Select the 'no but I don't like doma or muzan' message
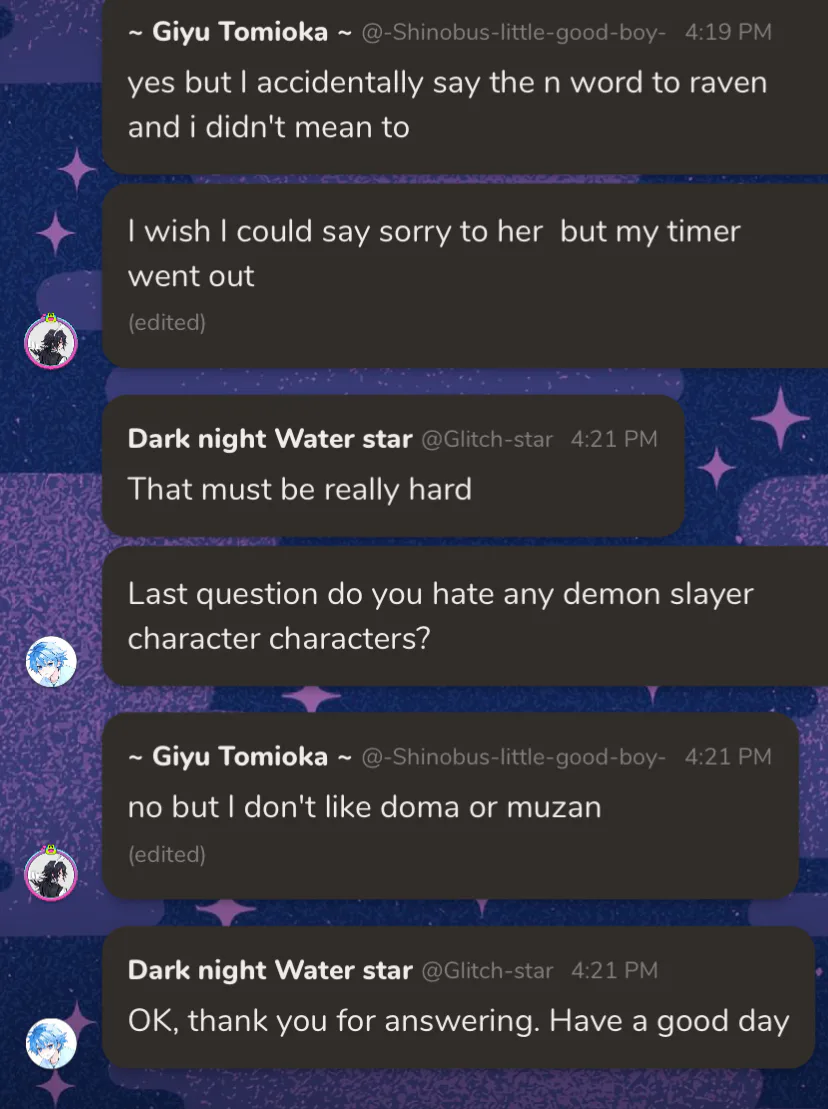 click(364, 807)
